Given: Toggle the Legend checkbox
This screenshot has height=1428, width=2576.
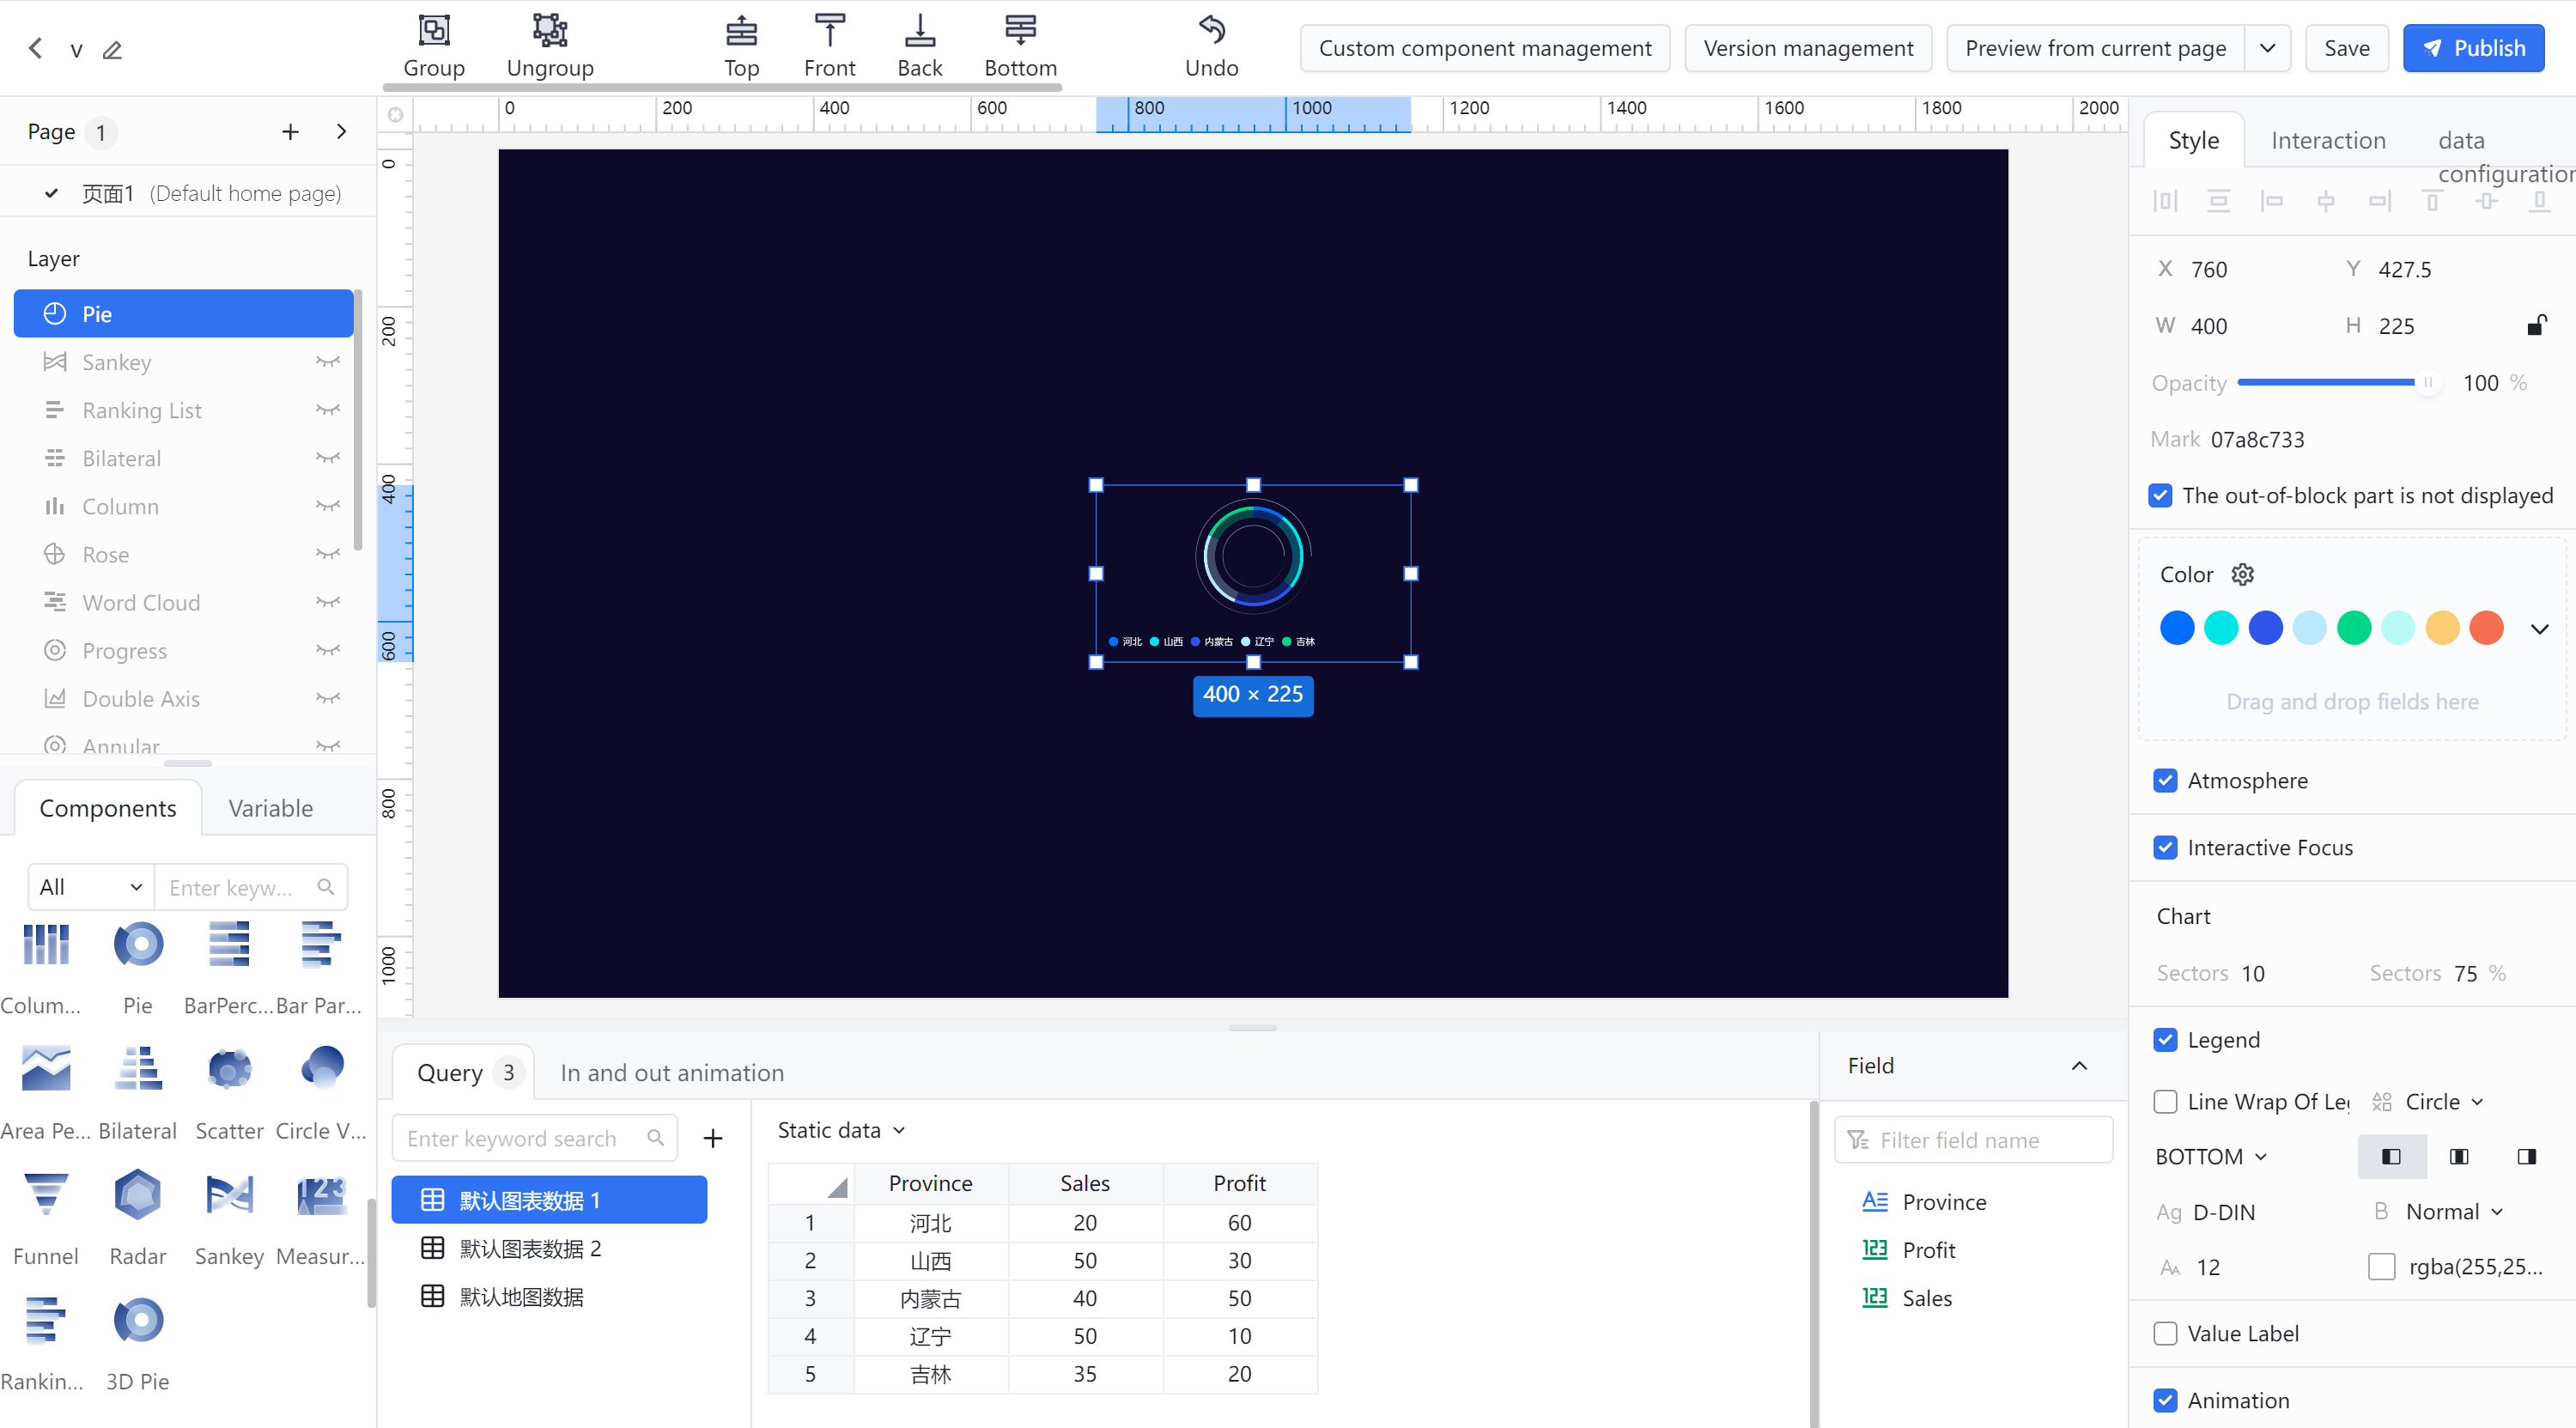Looking at the screenshot, I should click(2165, 1040).
